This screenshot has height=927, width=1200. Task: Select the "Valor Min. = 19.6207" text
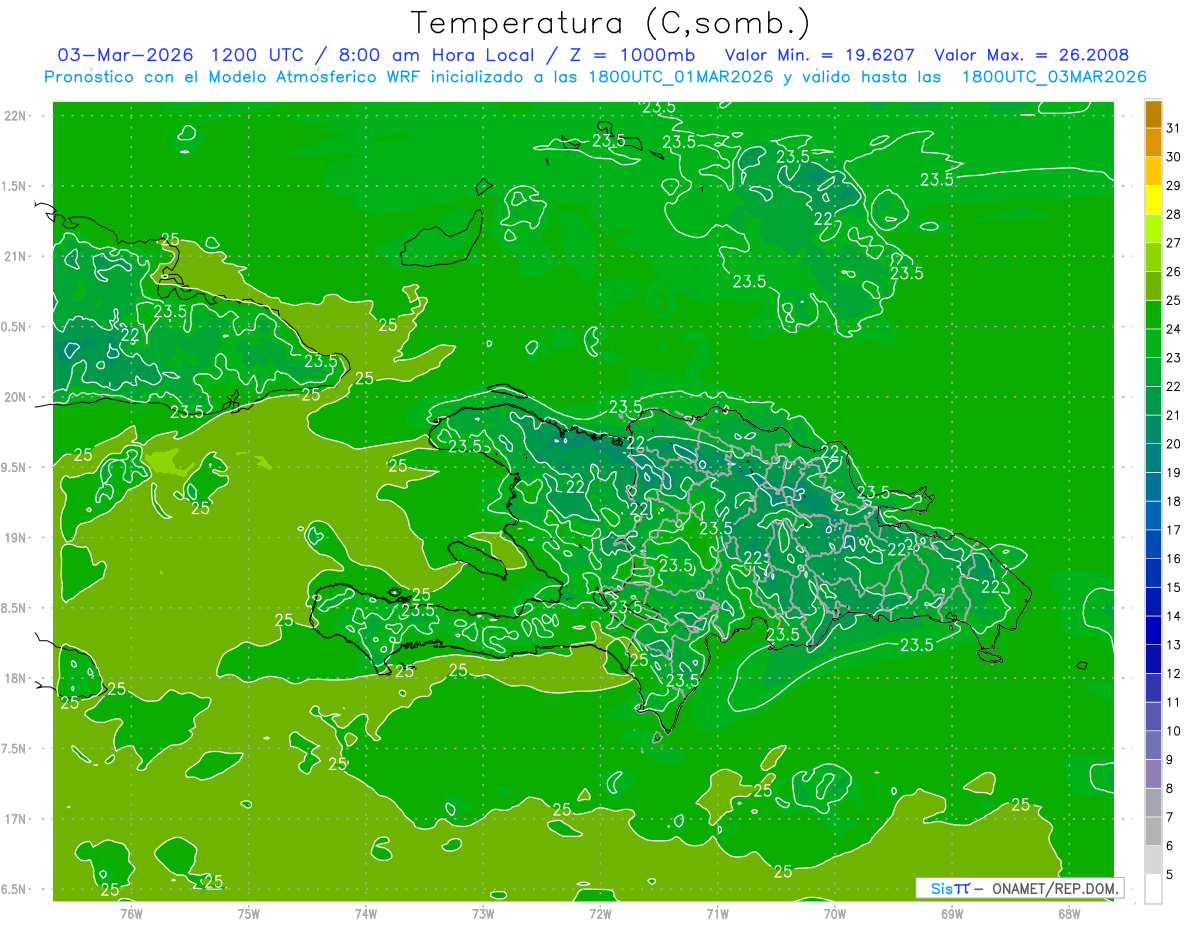[819, 55]
